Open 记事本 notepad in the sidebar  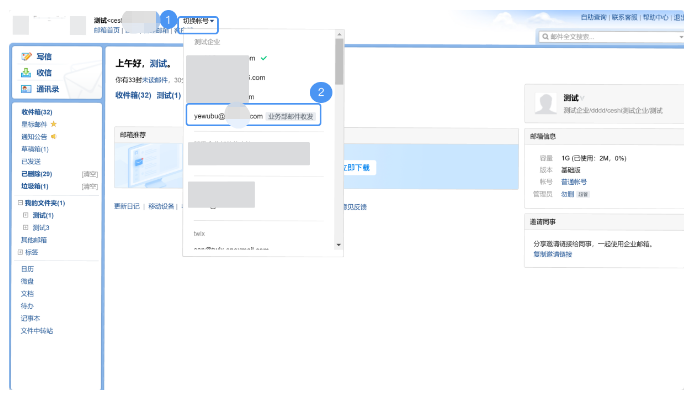[30, 318]
